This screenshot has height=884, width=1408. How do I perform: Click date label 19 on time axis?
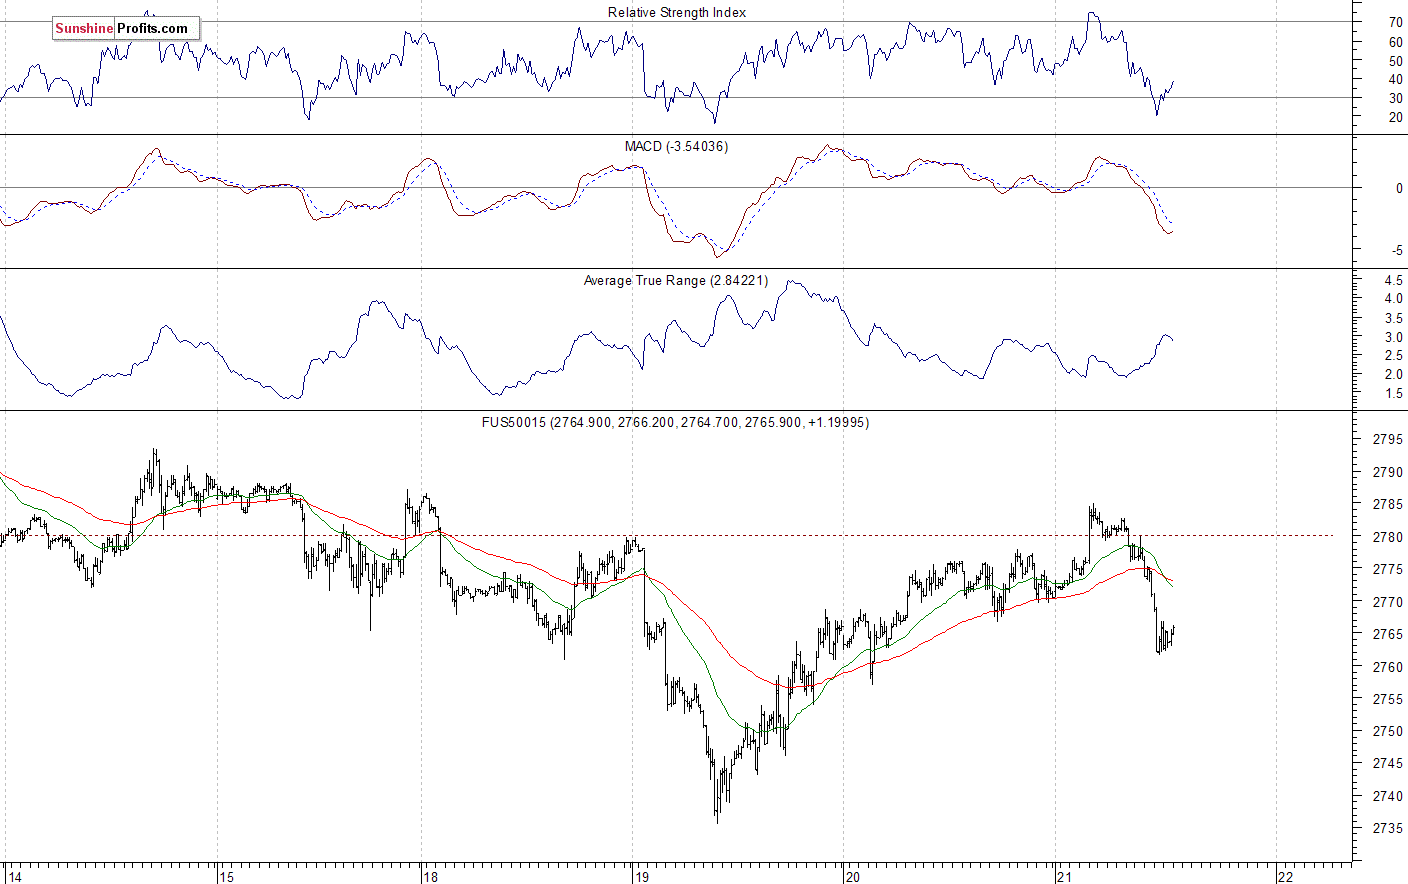(641, 877)
